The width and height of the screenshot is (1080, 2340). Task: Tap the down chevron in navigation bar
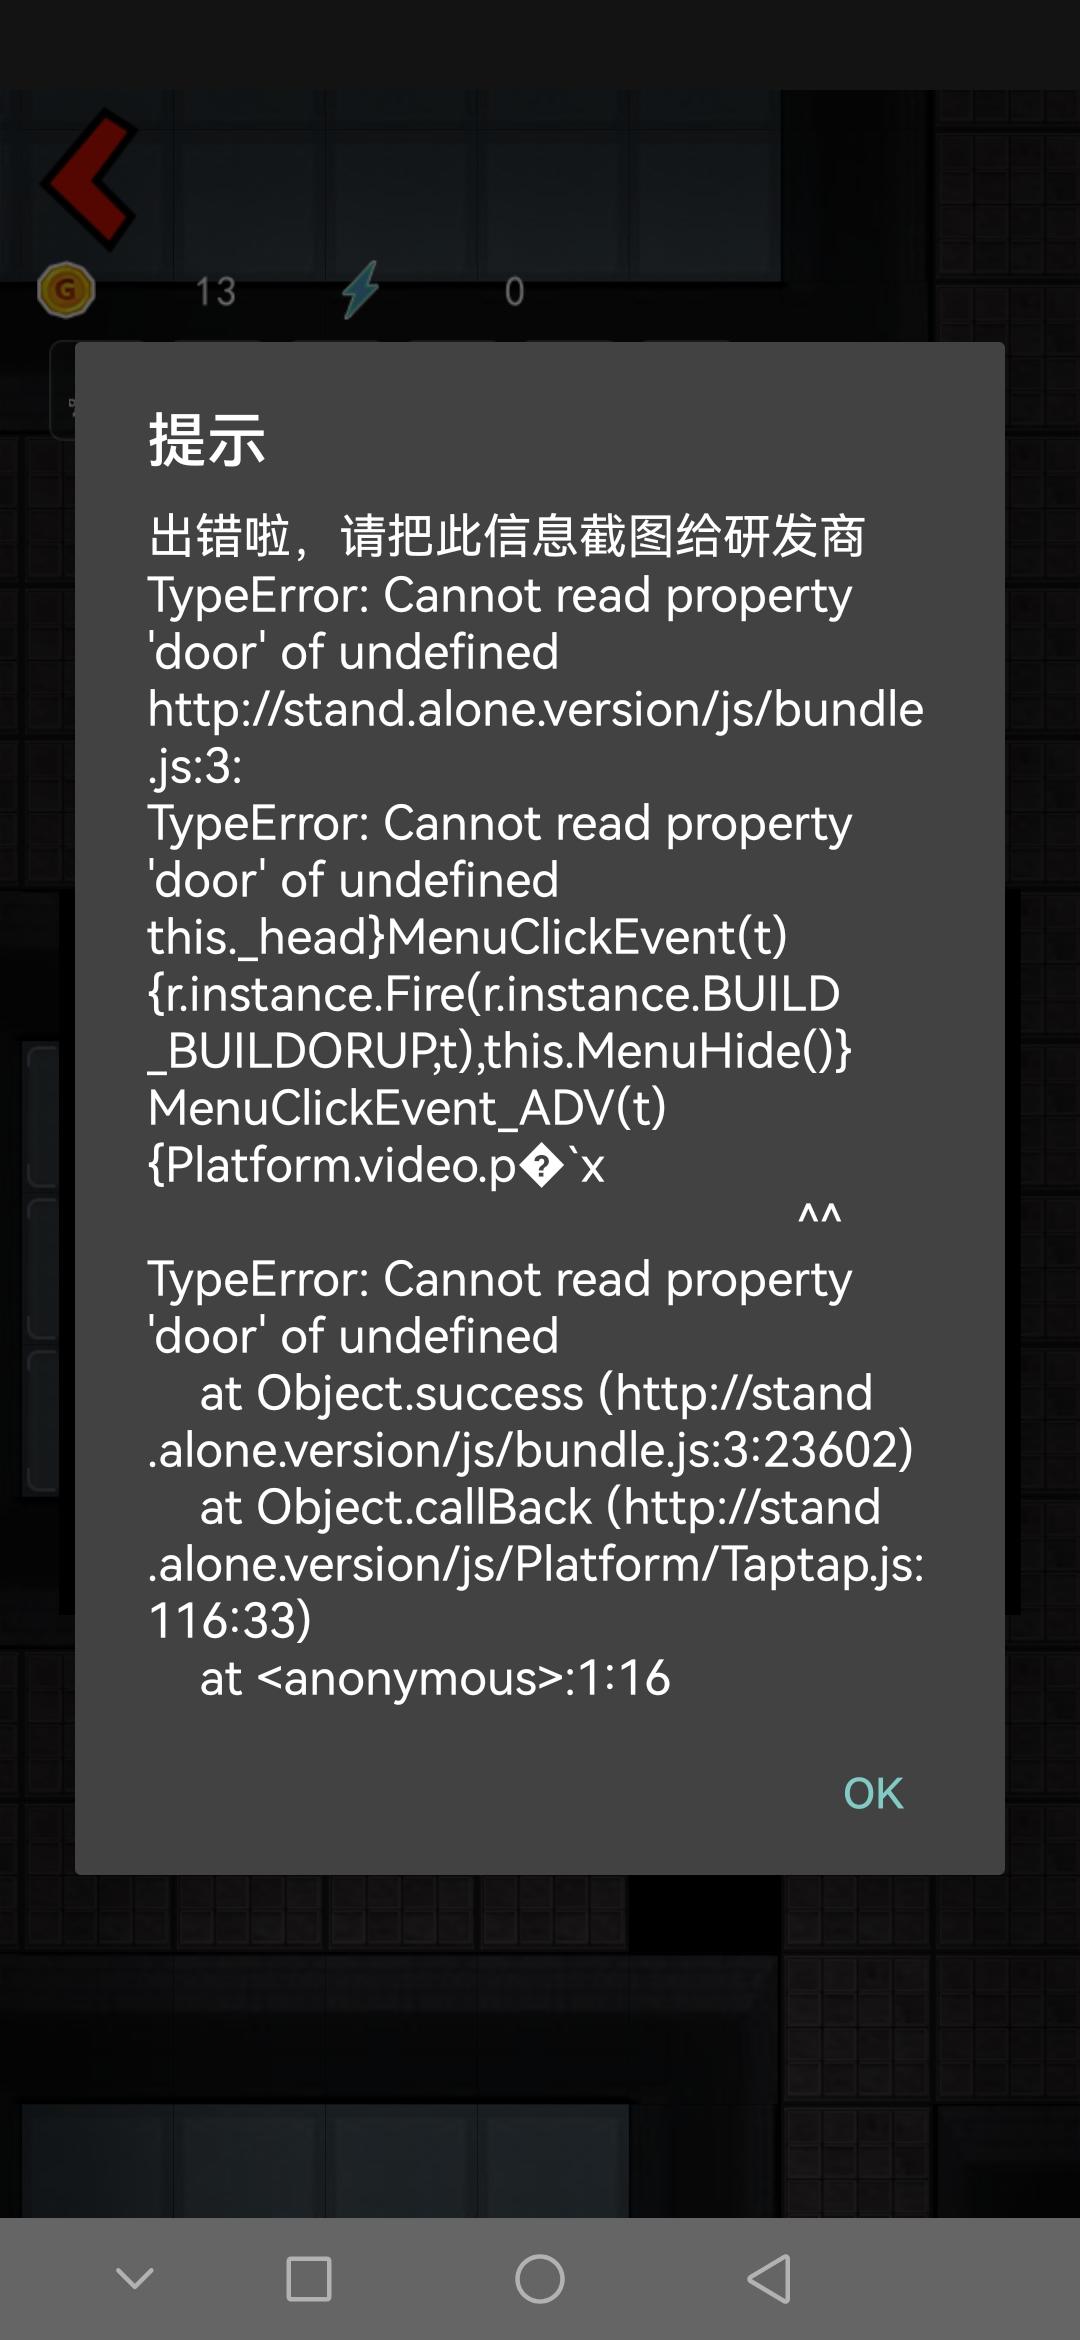(x=135, y=2279)
